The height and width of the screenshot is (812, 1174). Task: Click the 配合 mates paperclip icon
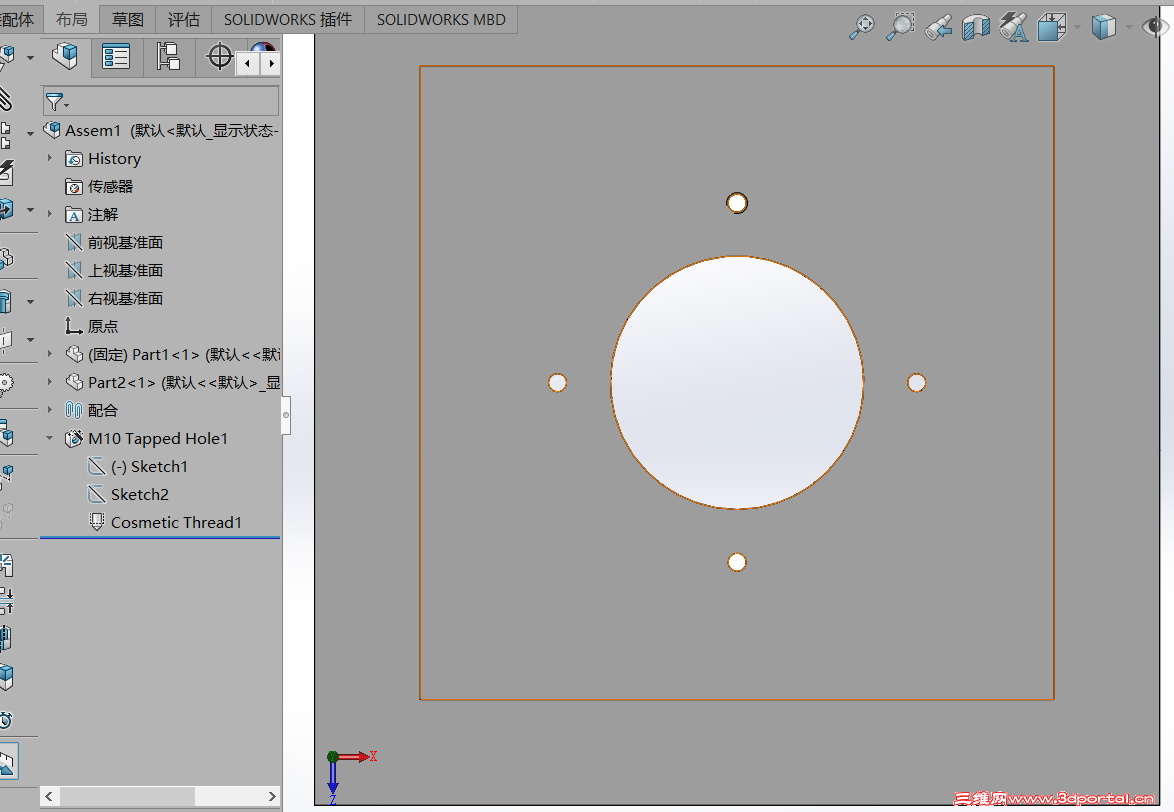[x=73, y=410]
